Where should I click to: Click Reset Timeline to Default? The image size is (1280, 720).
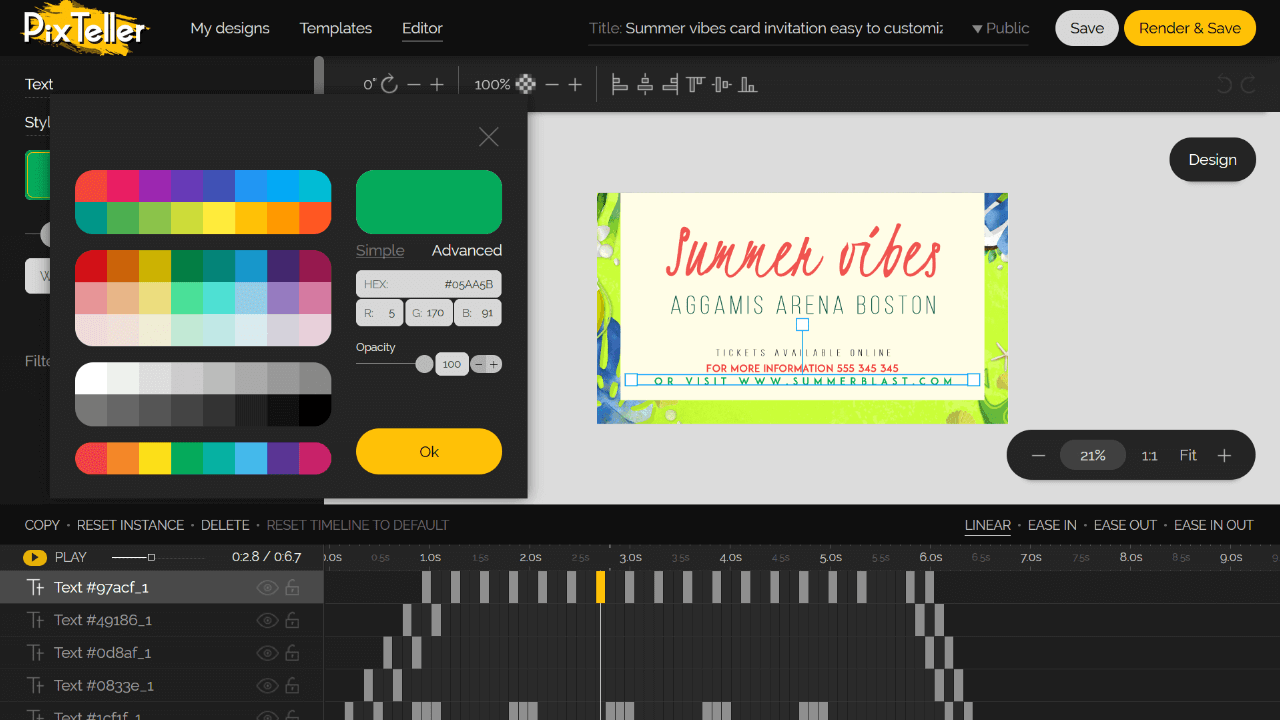358,525
